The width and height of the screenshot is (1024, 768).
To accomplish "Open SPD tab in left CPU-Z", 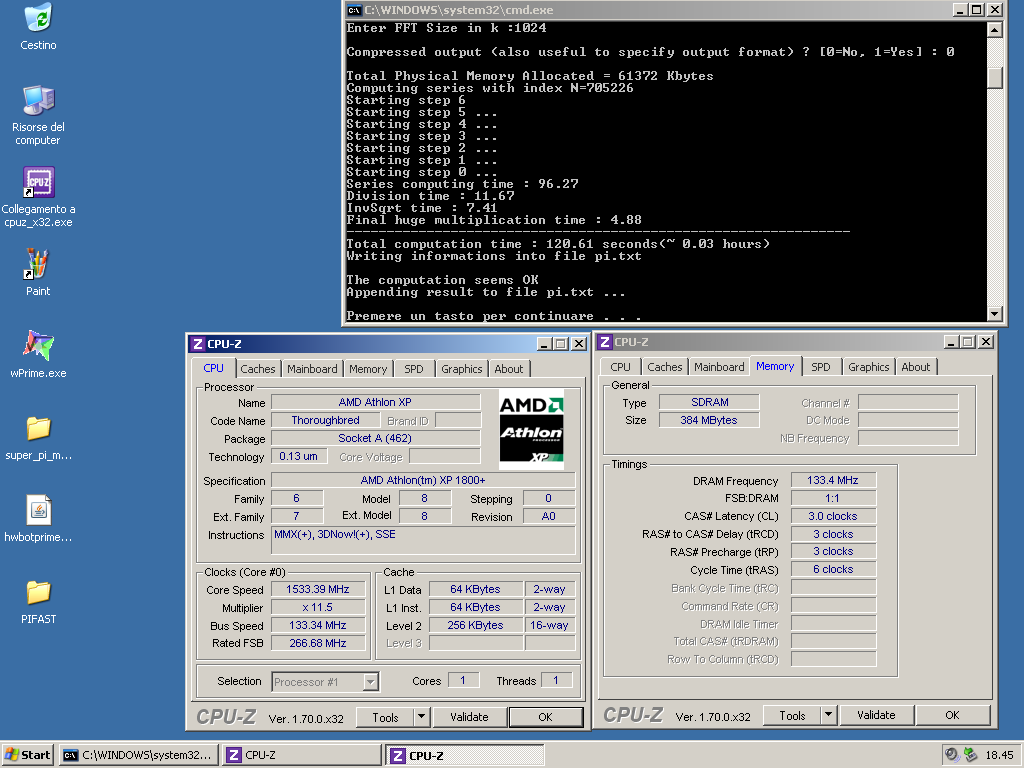I will point(413,369).
